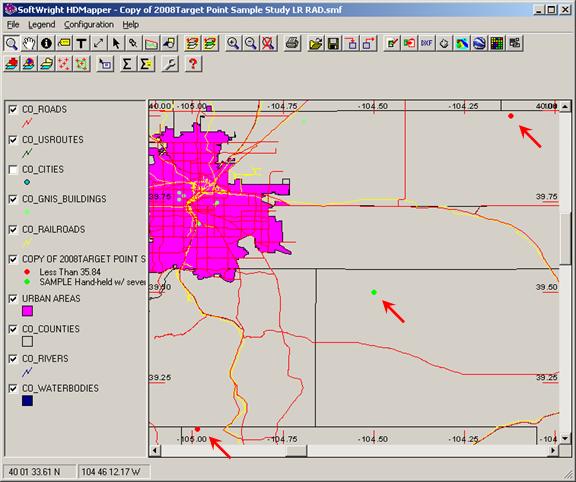Screen dimensions: 576x482
Task: Click the magenta URBAN AREAS color swatch
Action: (x=27, y=311)
